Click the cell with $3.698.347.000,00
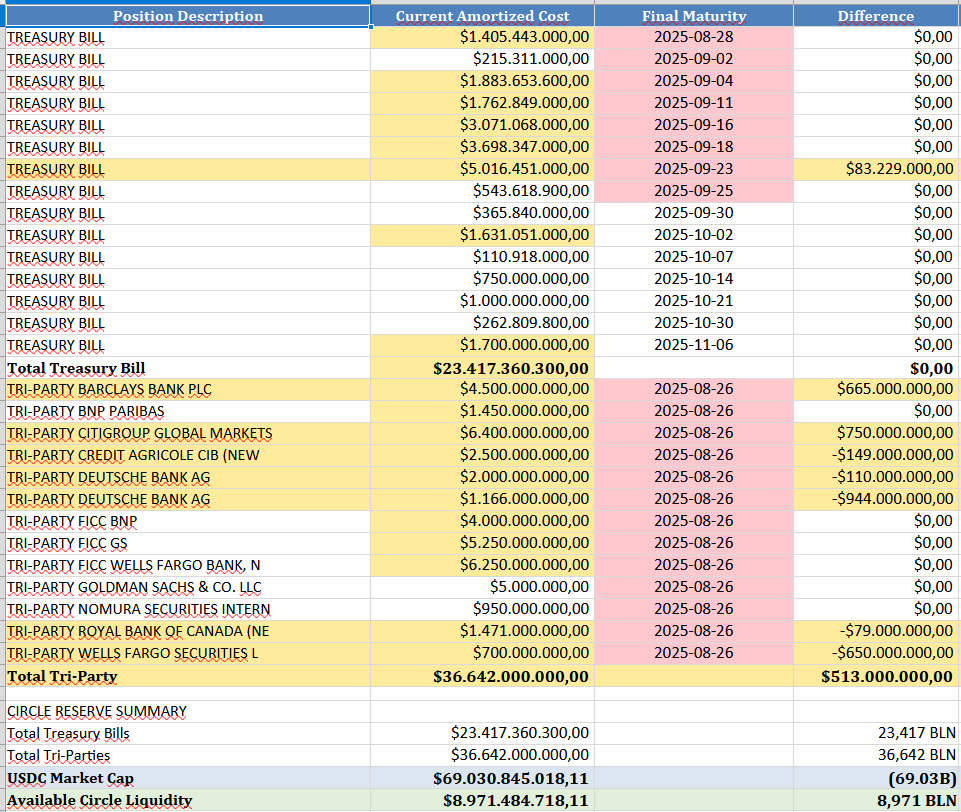This screenshot has width=961, height=812. click(482, 148)
